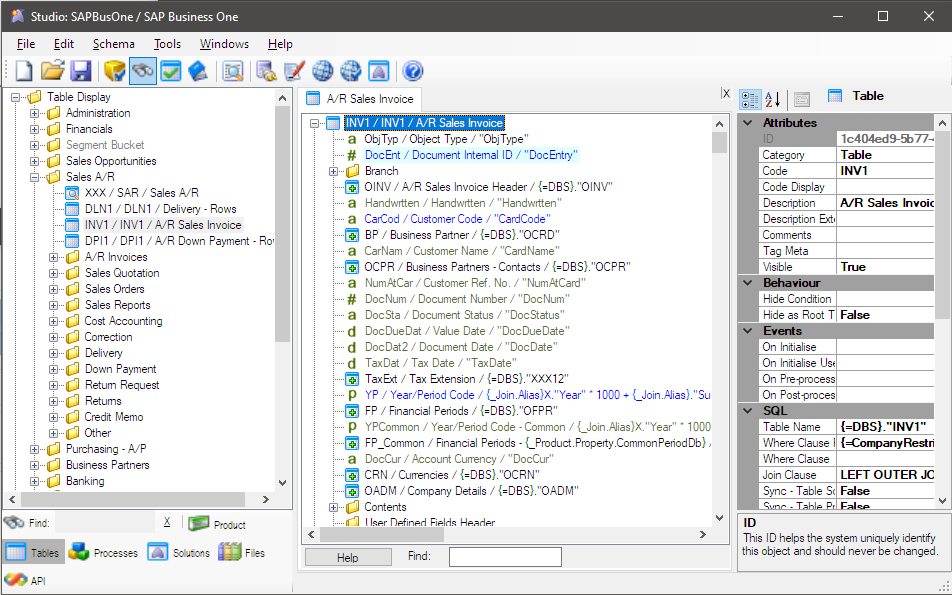This screenshot has width=952, height=595.
Task: Expand the Credit Memo folder
Action: 53,417
